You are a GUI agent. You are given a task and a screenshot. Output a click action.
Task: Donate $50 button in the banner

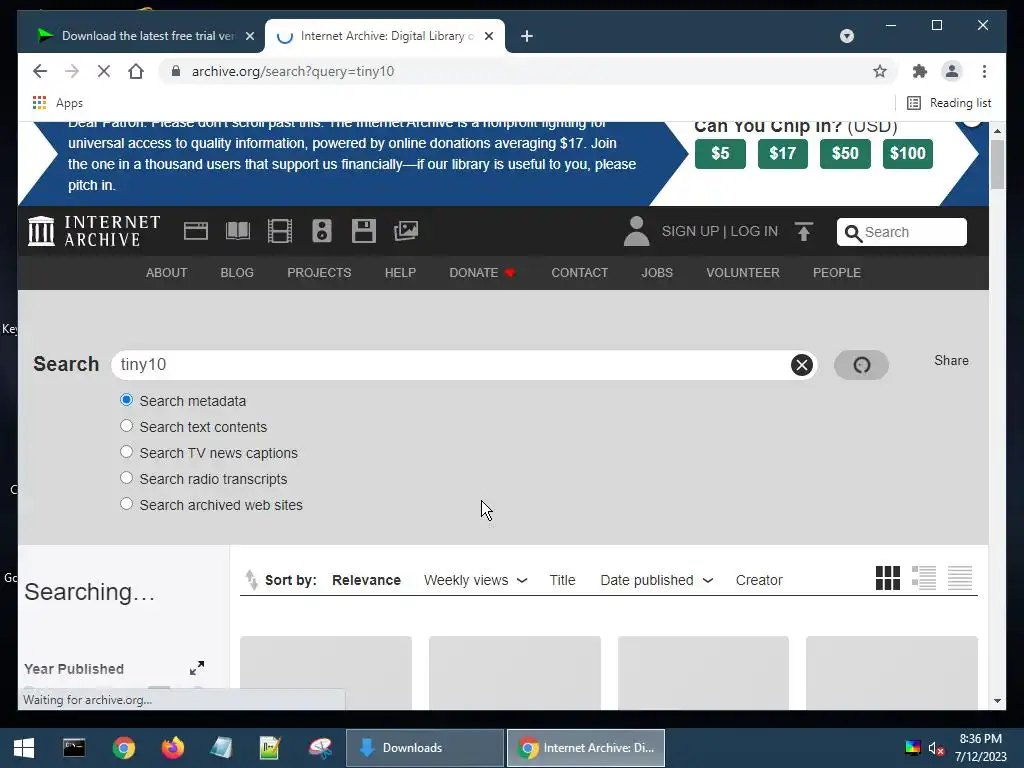[845, 153]
